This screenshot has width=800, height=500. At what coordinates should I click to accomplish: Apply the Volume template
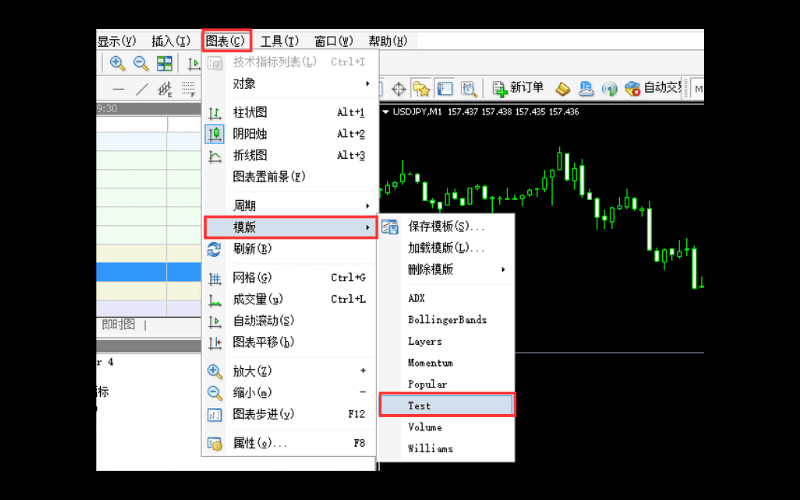pyautogui.click(x=446, y=427)
